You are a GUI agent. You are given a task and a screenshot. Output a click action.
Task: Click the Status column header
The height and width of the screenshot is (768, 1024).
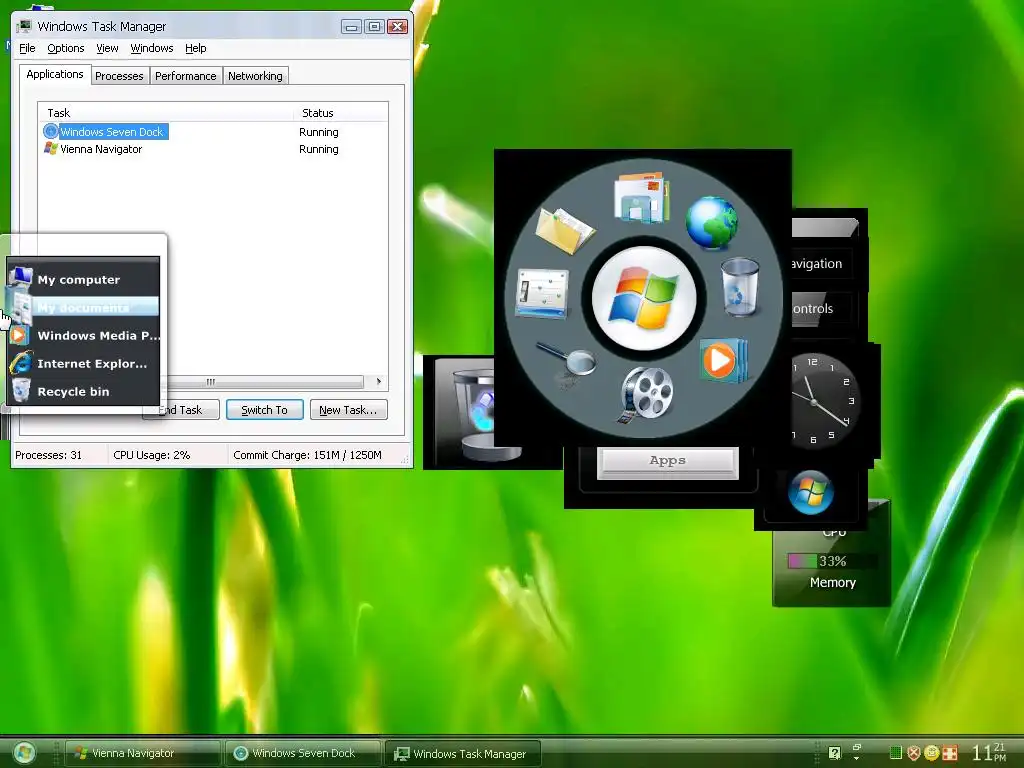341,113
